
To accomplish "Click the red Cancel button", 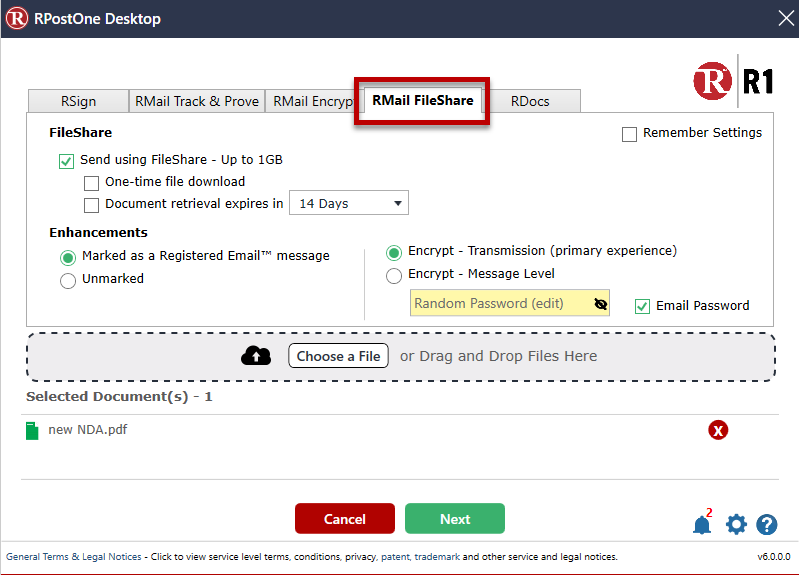I will (345, 519).
